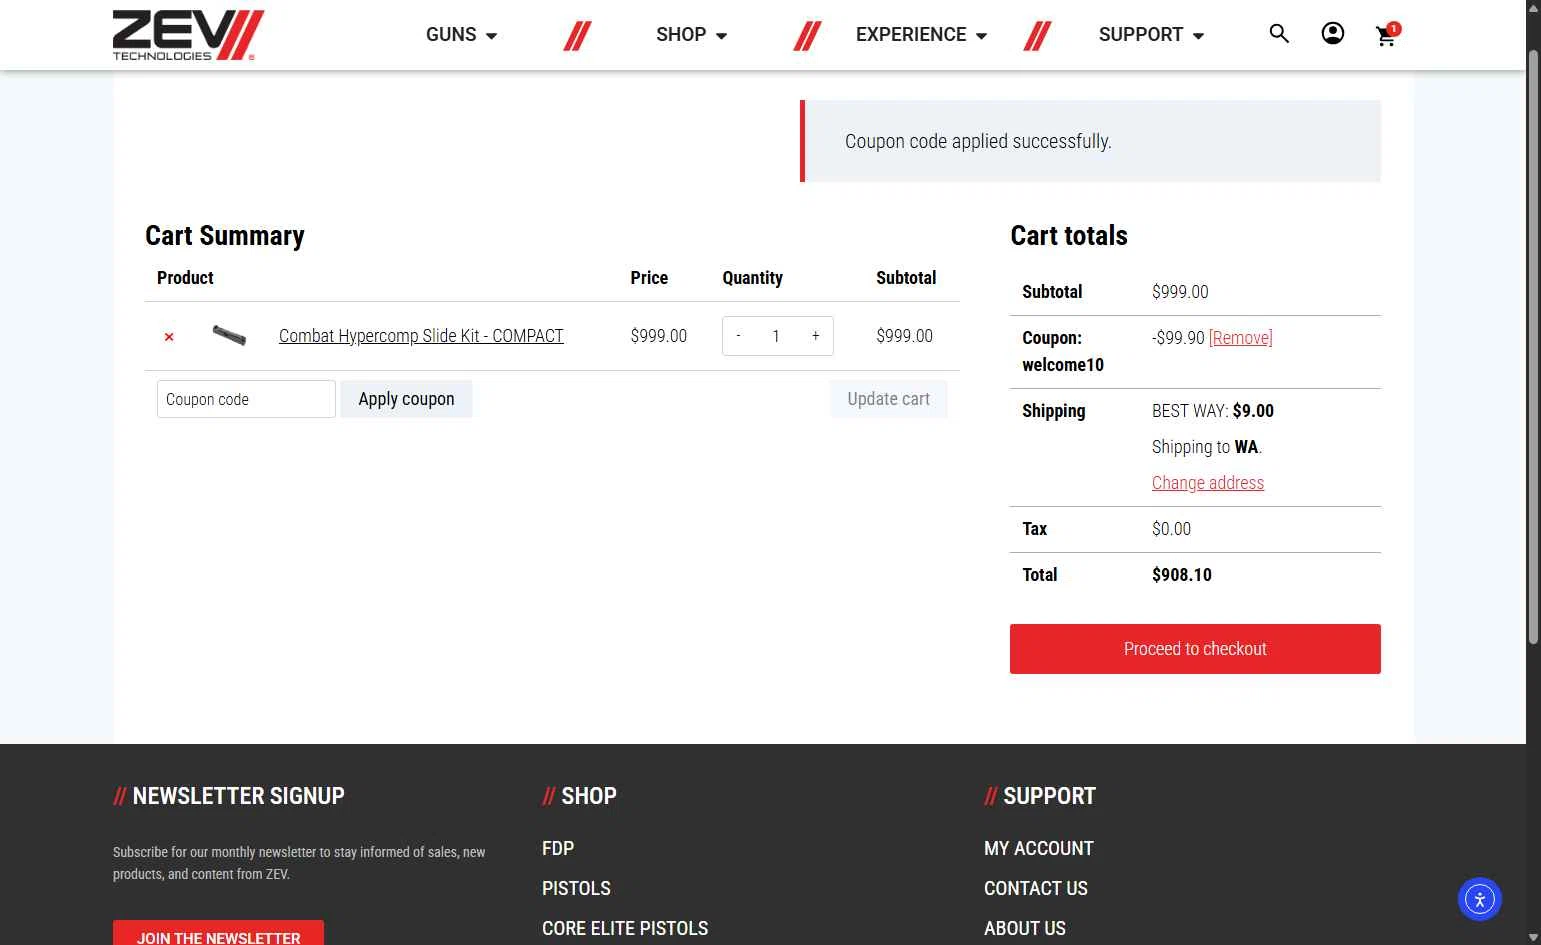
Task: View the shopping cart icon
Action: 1387,35
